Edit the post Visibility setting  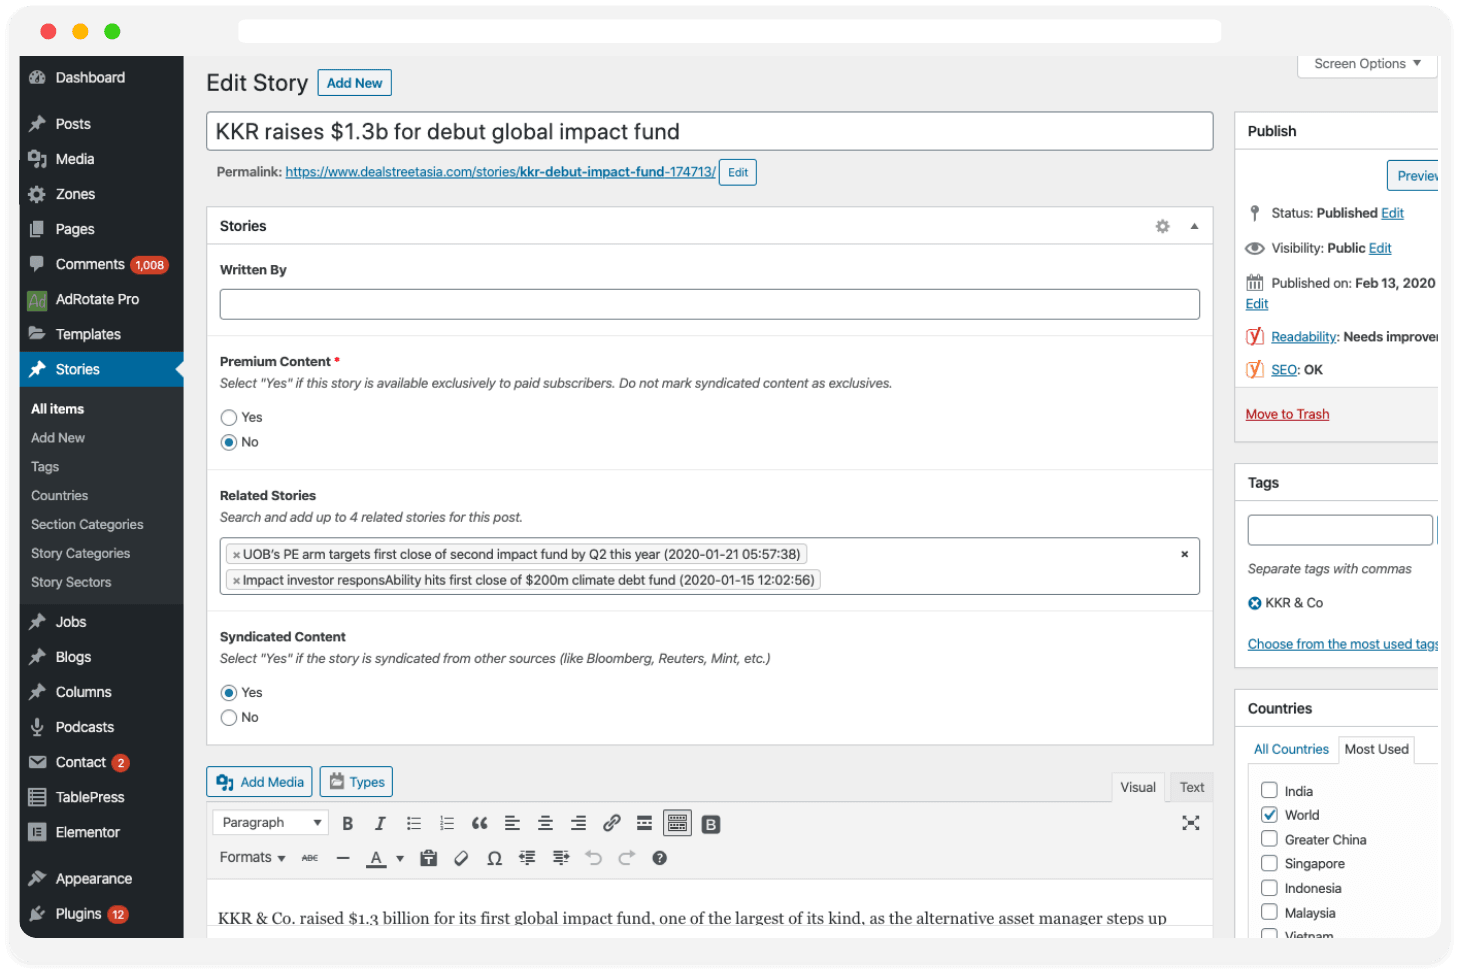click(x=1380, y=248)
